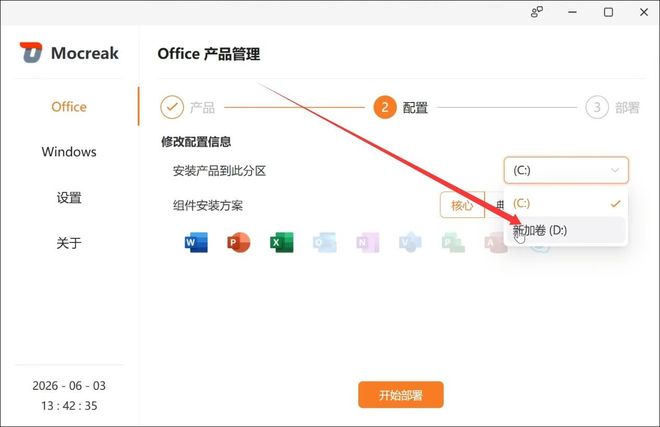660x427 pixels.
Task: Open the install partition (C:) dropdown
Action: (x=566, y=170)
